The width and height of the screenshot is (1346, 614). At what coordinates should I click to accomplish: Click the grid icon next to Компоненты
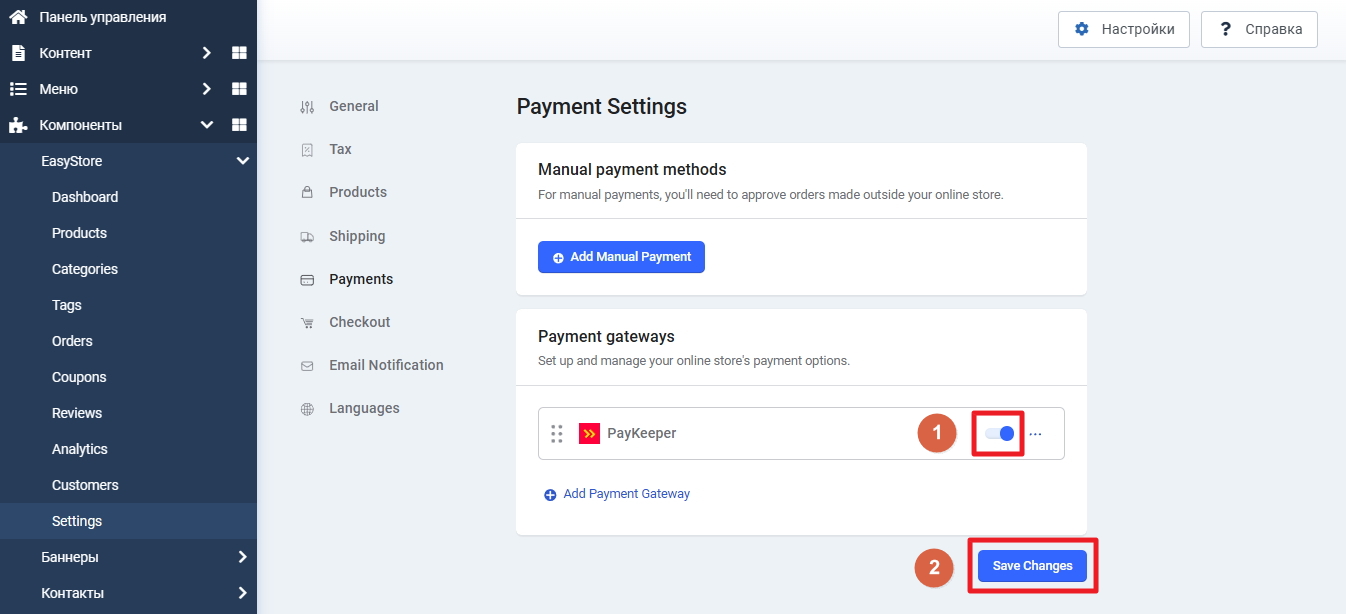tap(239, 125)
